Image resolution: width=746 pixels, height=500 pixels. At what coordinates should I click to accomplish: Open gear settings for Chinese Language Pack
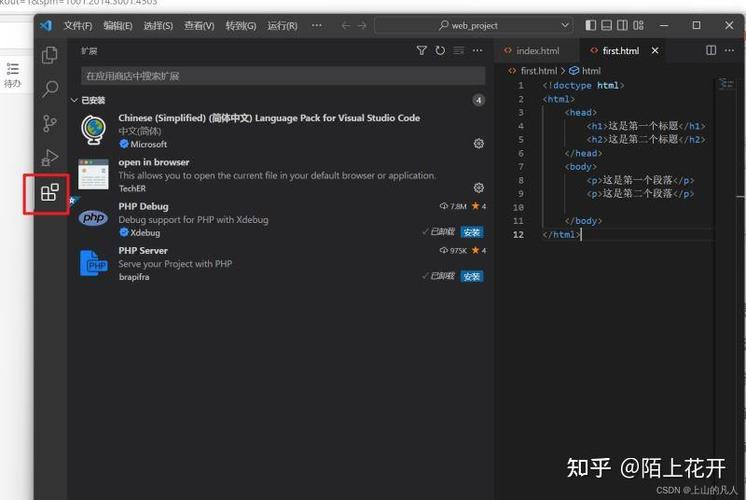[479, 144]
